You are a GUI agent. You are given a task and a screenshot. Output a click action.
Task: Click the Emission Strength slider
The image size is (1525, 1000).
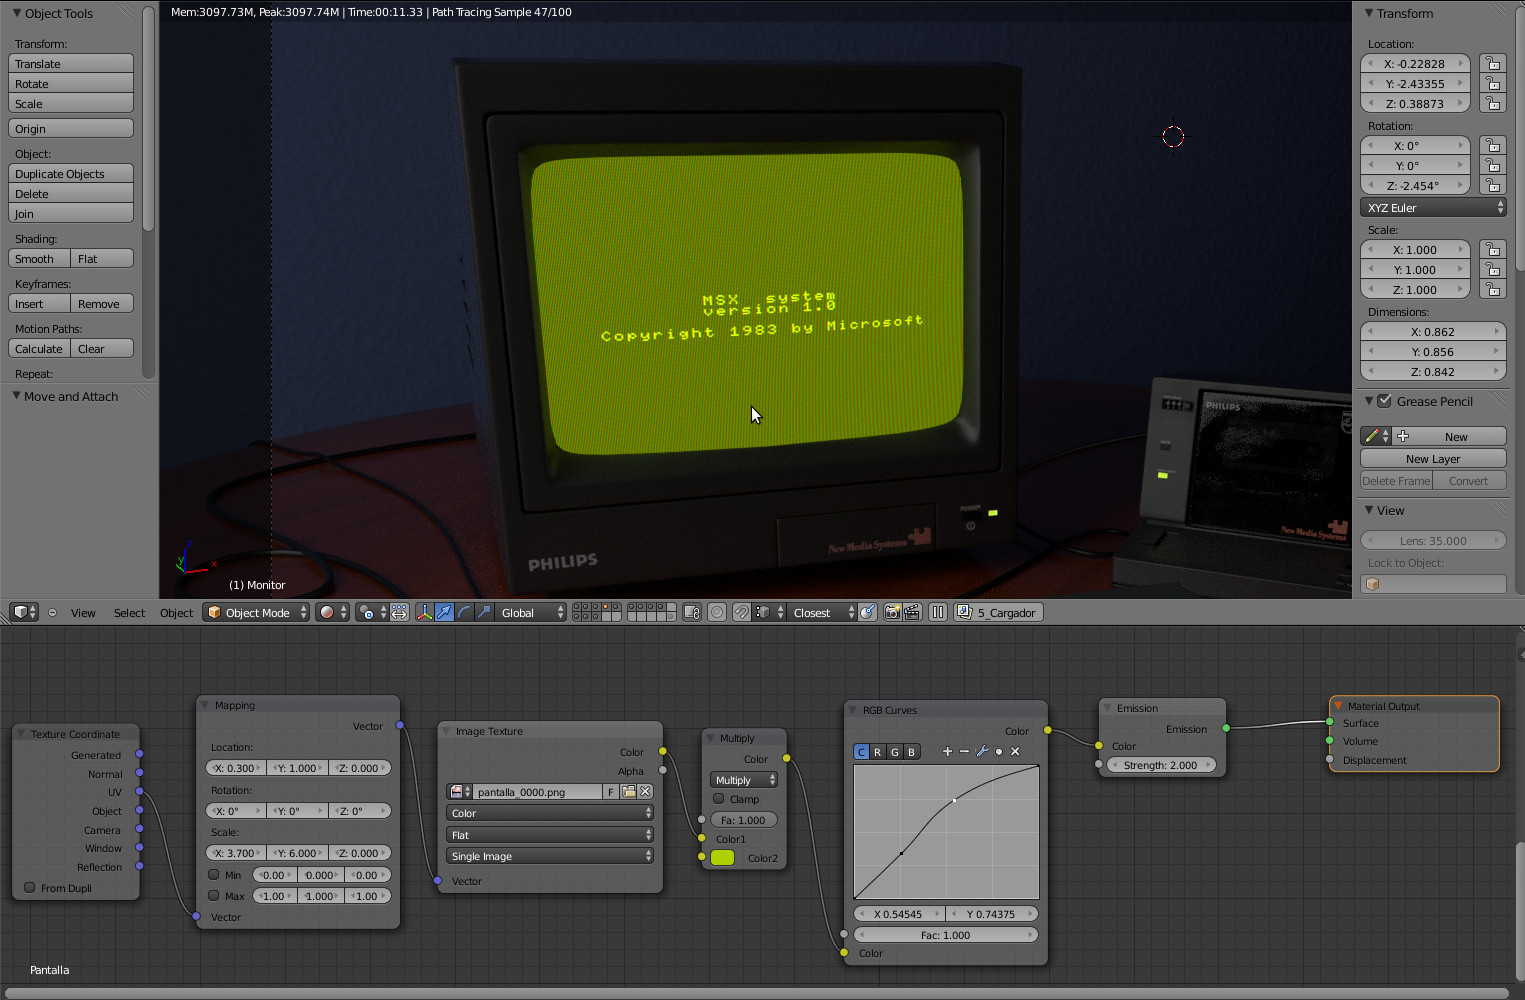[1161, 764]
